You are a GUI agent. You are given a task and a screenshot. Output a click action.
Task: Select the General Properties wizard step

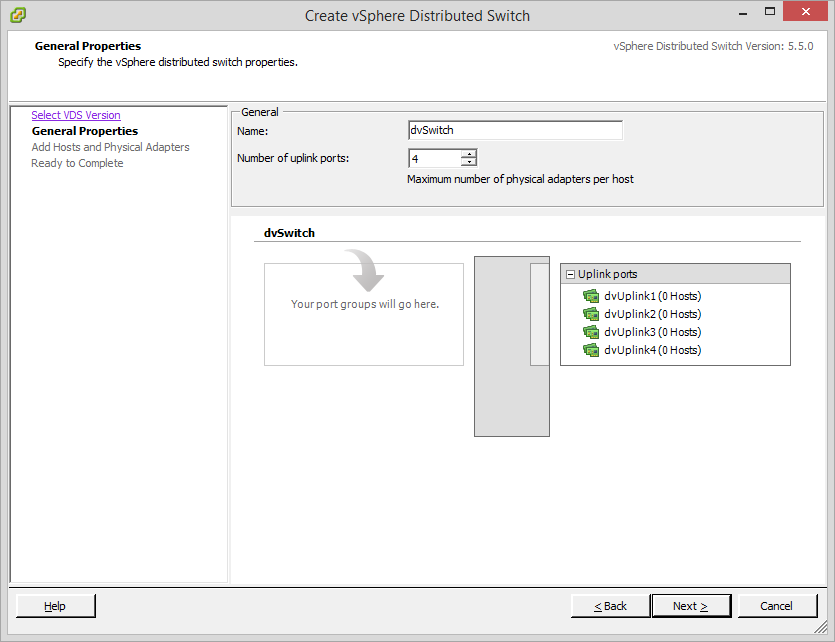point(85,131)
